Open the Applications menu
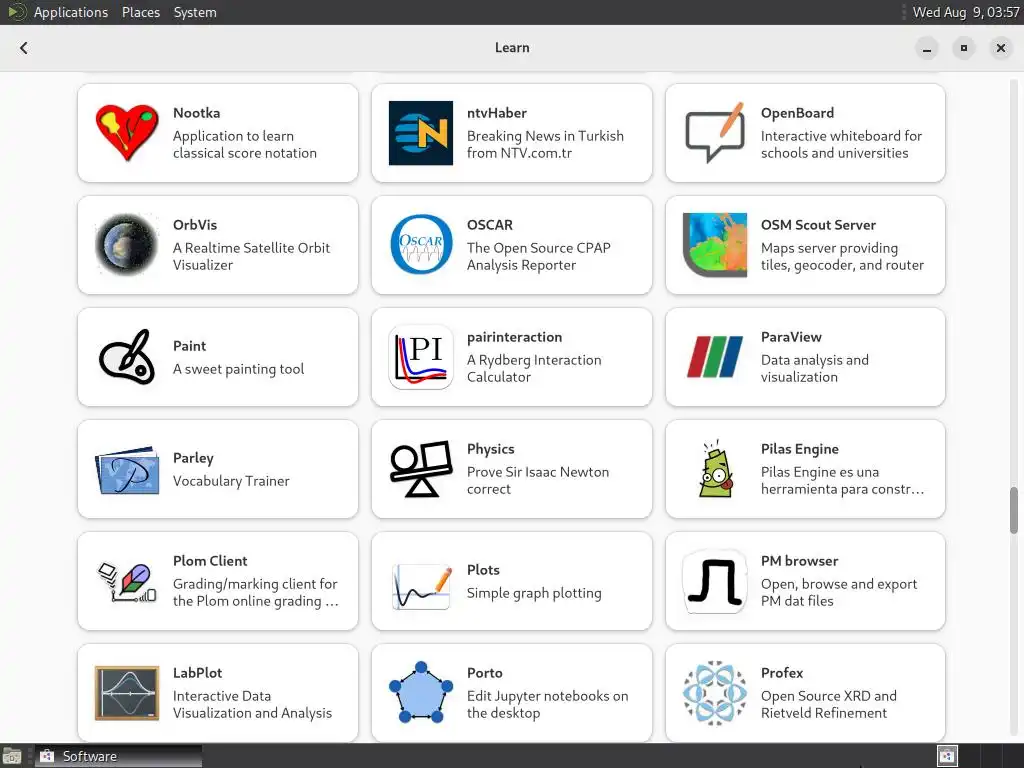The width and height of the screenshot is (1024, 768). [x=71, y=12]
